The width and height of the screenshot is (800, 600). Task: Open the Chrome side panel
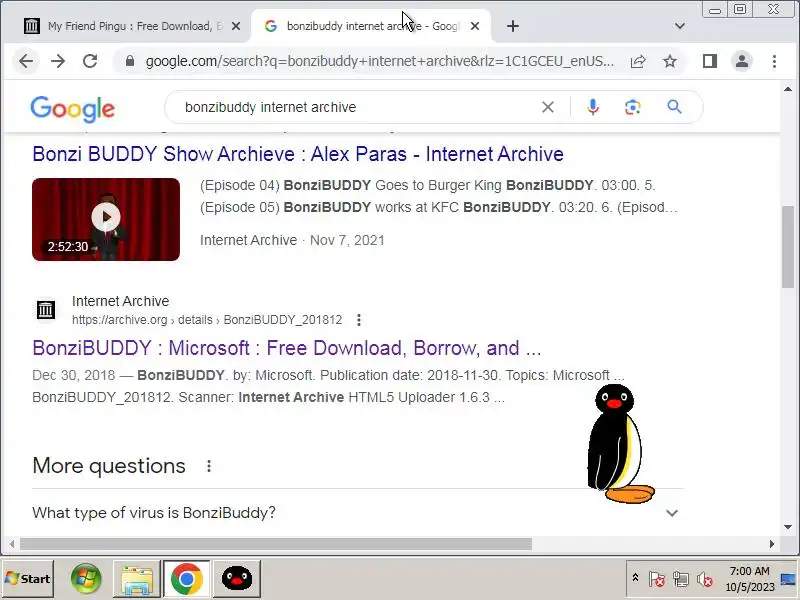click(710, 62)
